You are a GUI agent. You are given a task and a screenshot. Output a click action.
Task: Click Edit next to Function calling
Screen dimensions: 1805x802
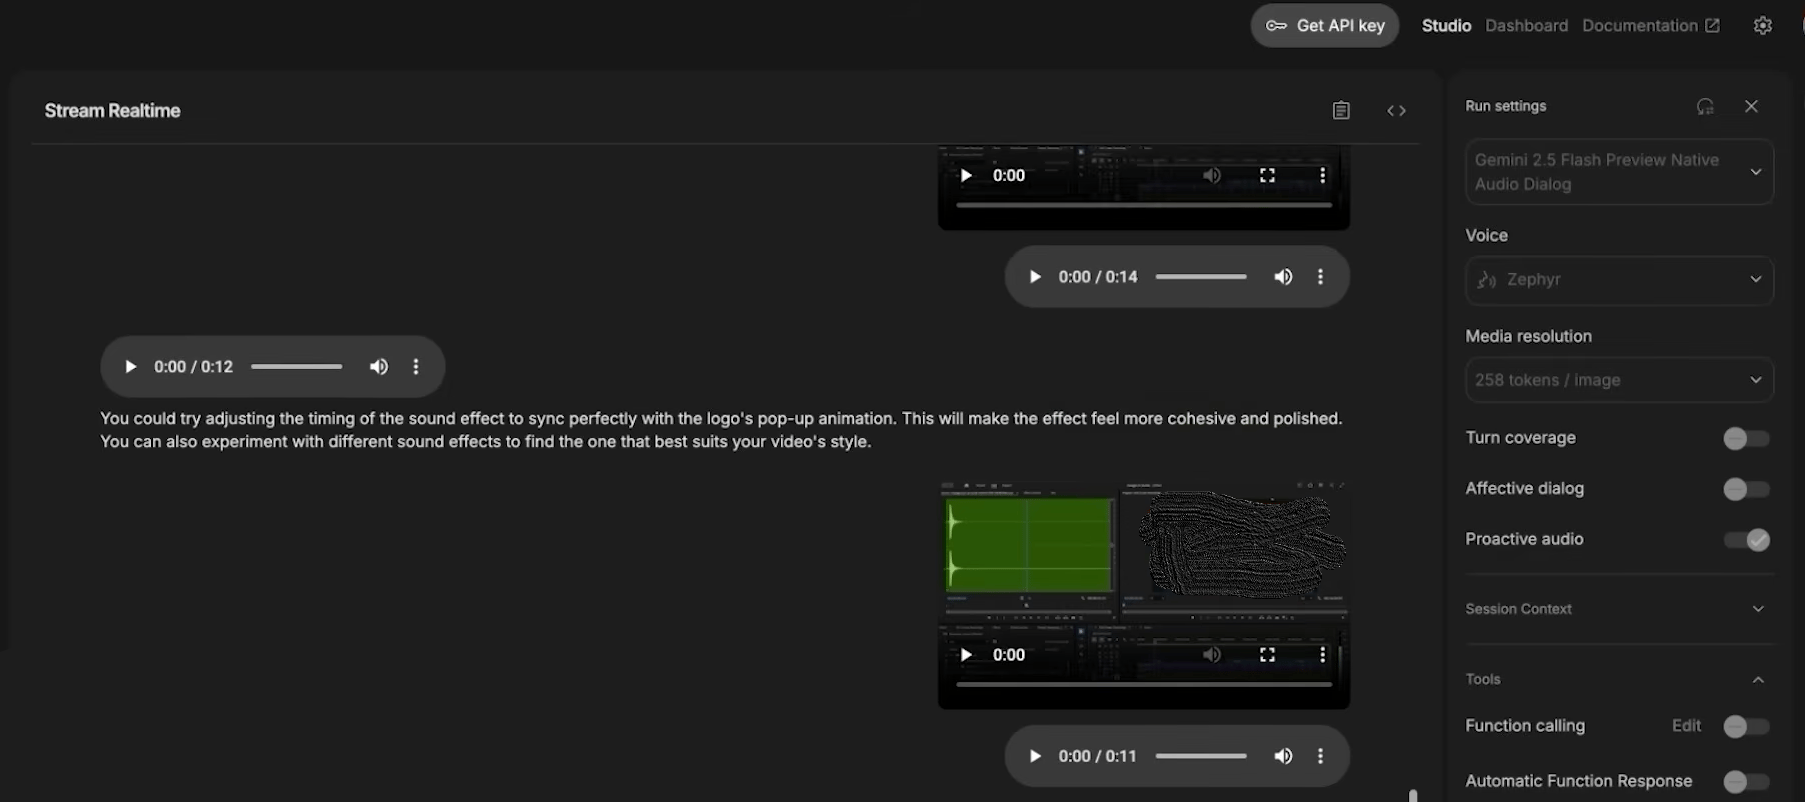(1686, 726)
